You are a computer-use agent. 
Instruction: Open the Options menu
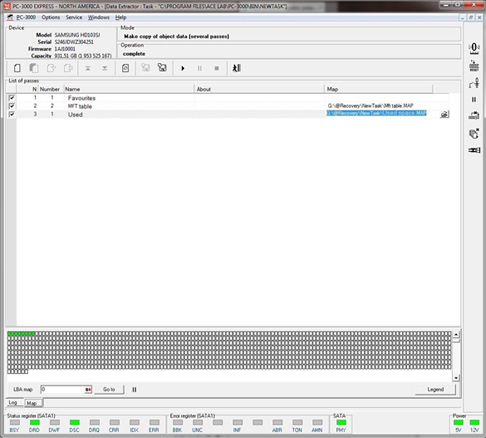(51, 17)
